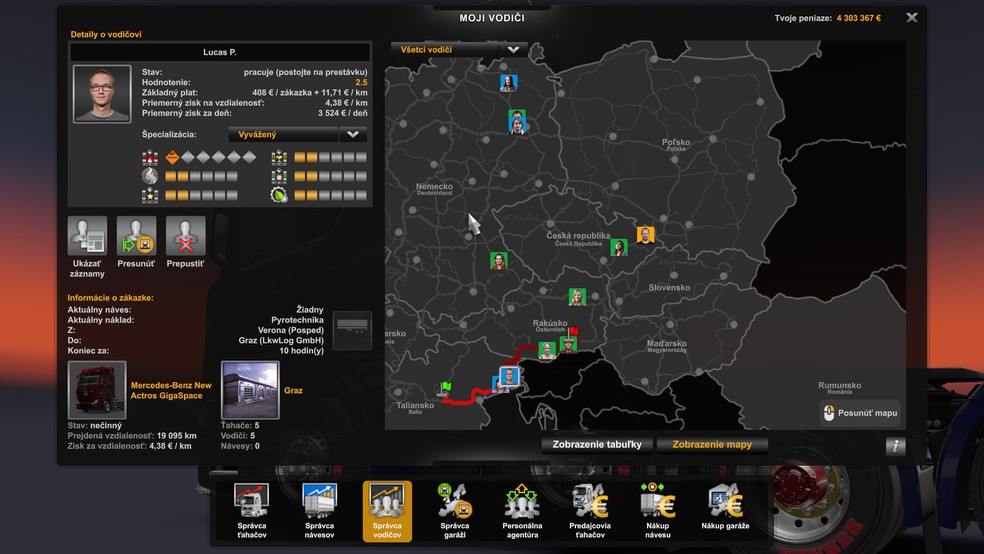984x554 pixels.
Task: Click the trailer icon in job info
Action: pos(352,329)
